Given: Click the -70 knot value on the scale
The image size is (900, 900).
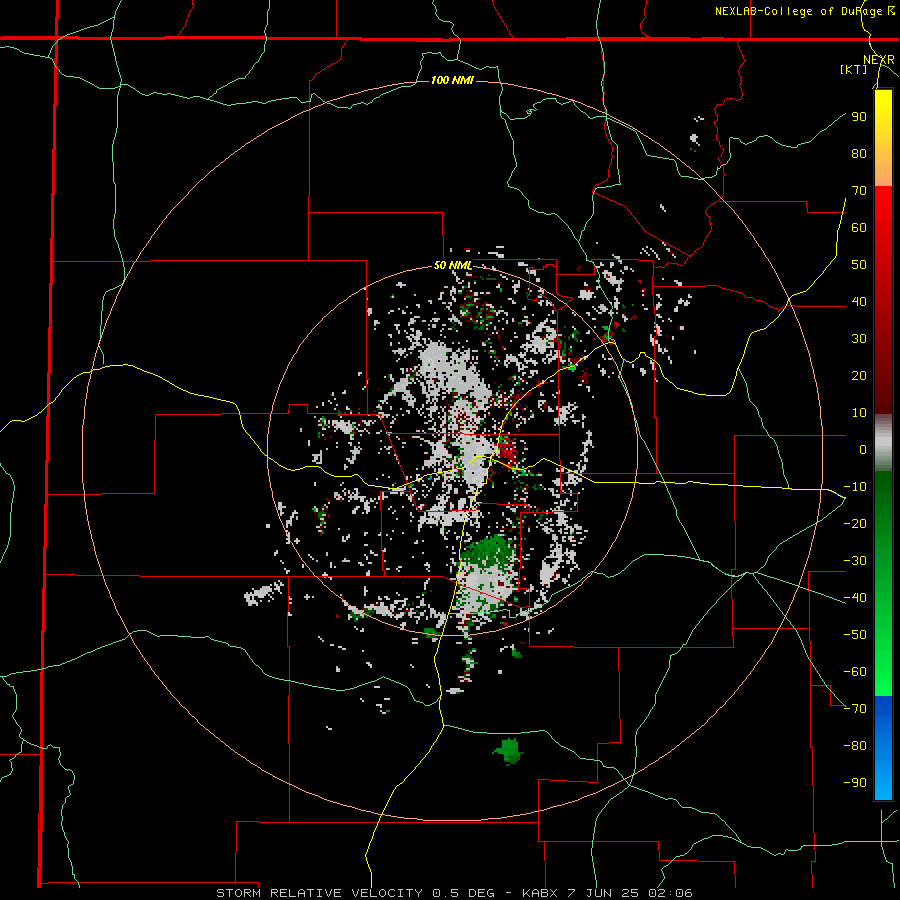Looking at the screenshot, I should (855, 708).
